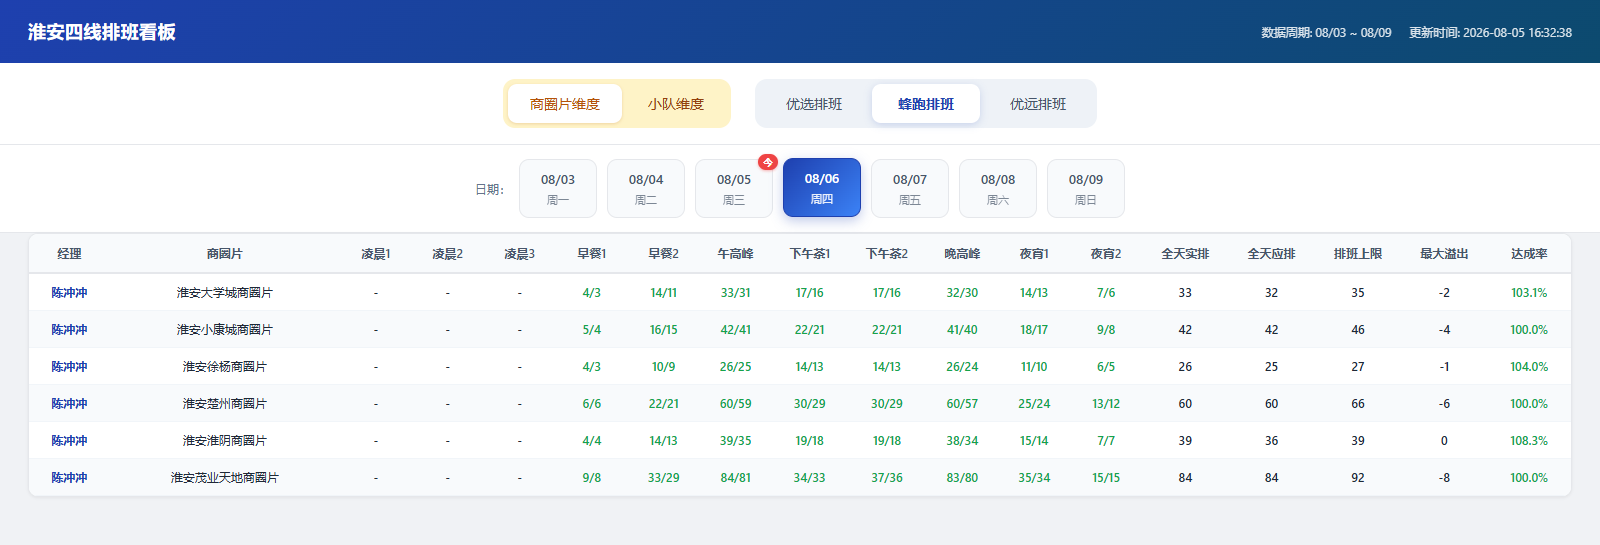Image resolution: width=1600 pixels, height=545 pixels.
Task: Switch to 小队维度 view
Action: 676,104
